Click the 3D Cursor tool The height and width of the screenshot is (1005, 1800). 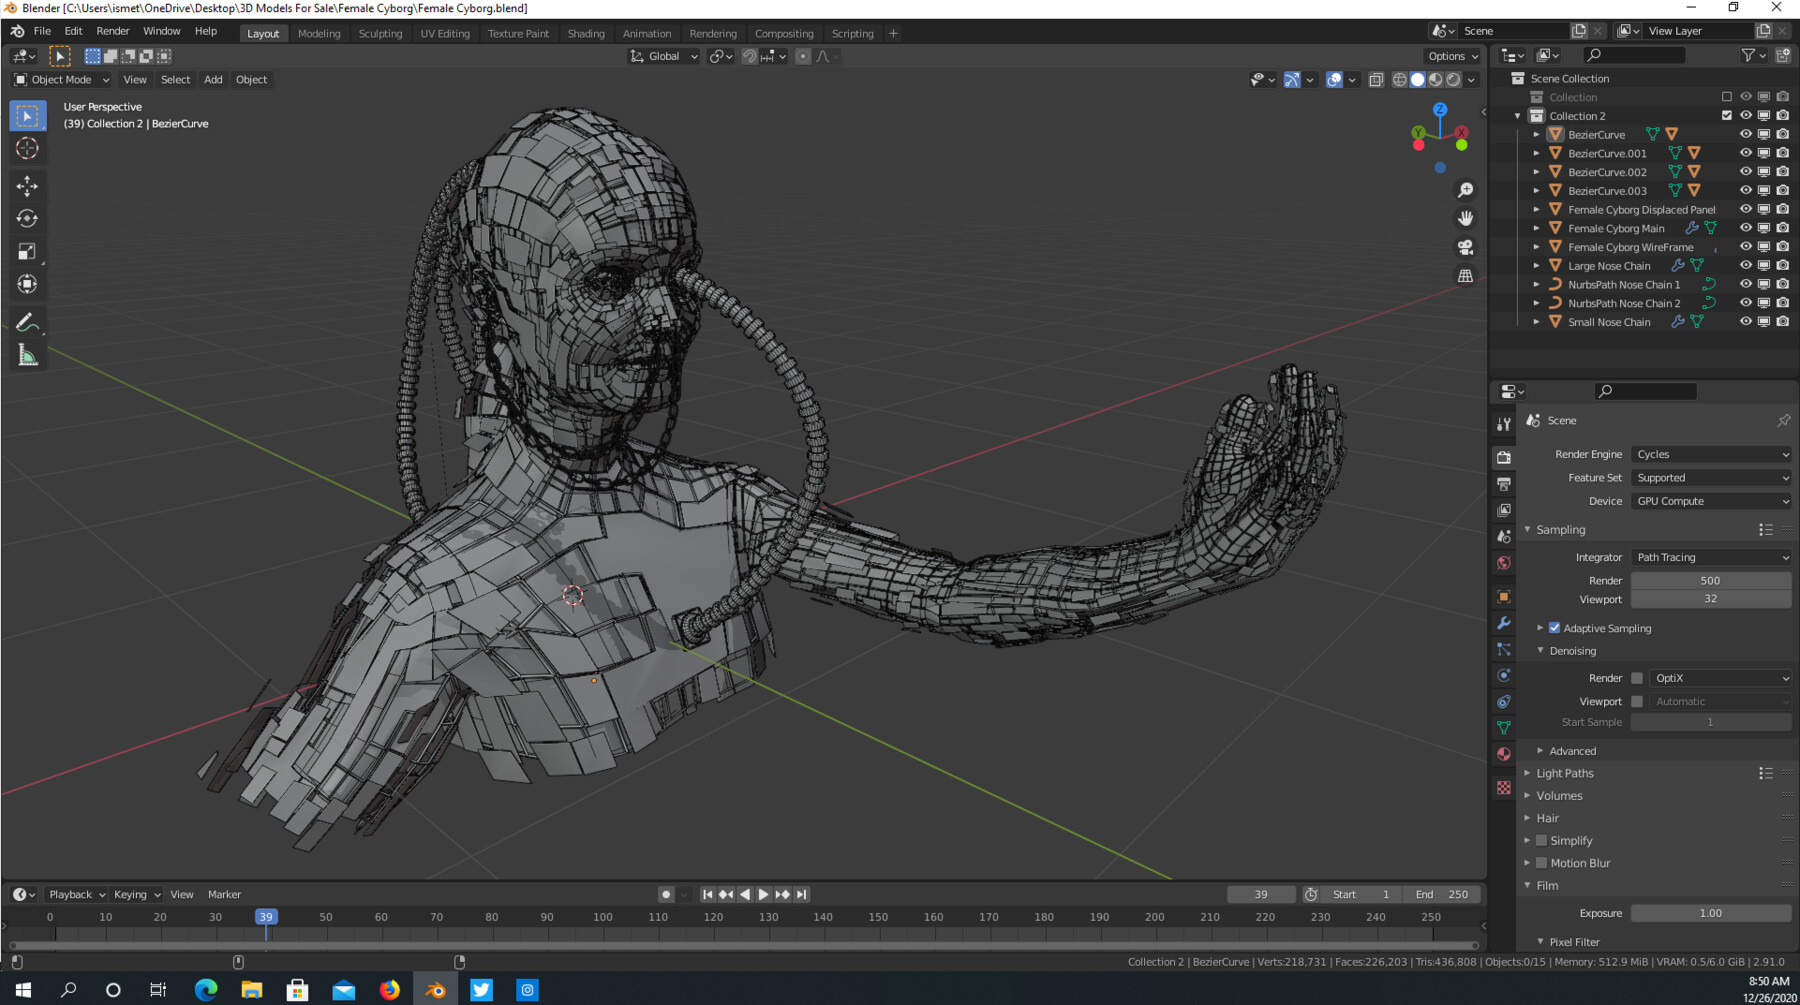(x=27, y=149)
